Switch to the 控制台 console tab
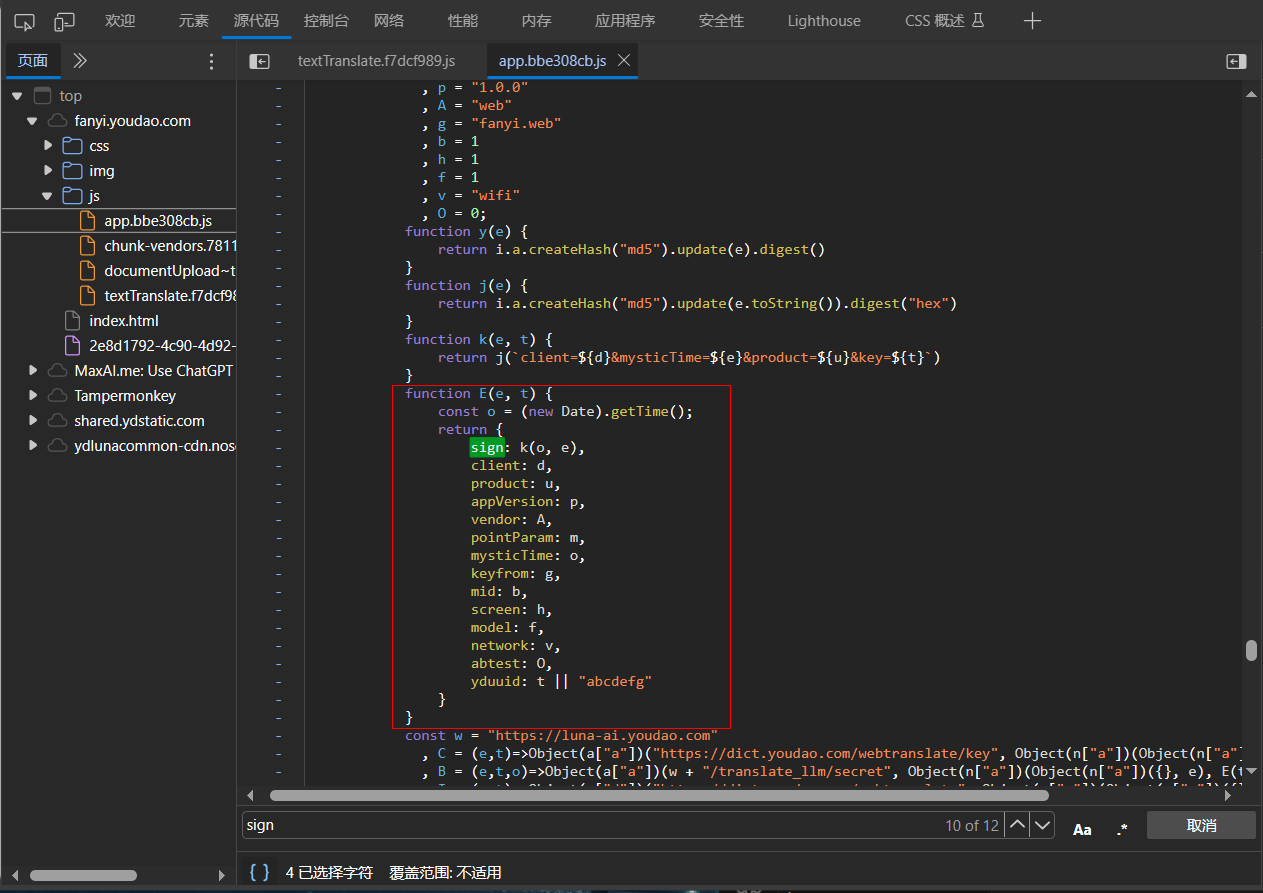The height and width of the screenshot is (893, 1263). tap(326, 21)
